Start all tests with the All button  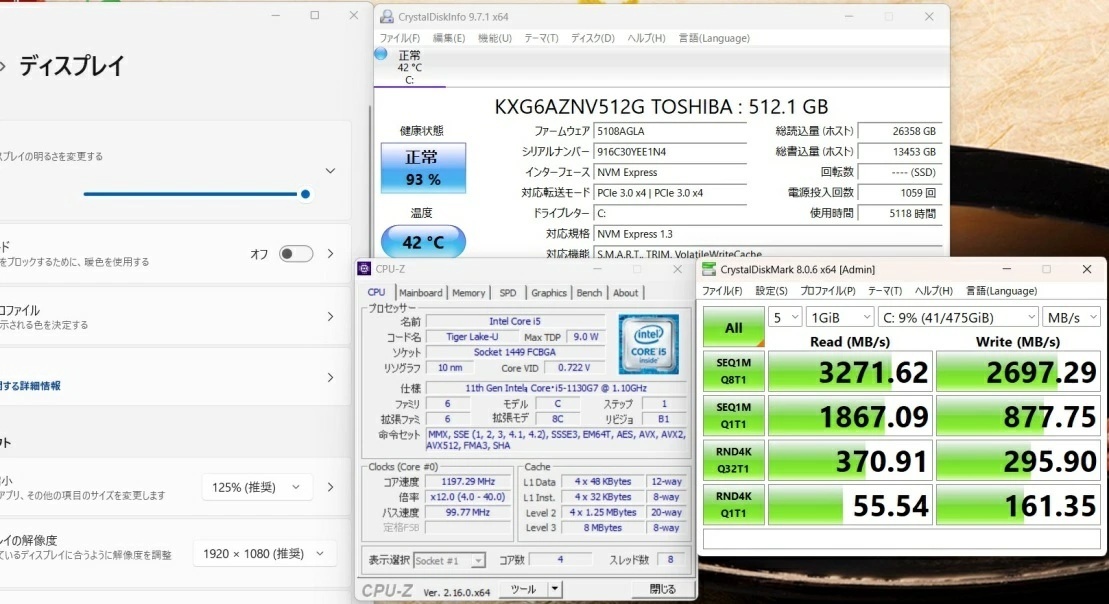tap(733, 327)
